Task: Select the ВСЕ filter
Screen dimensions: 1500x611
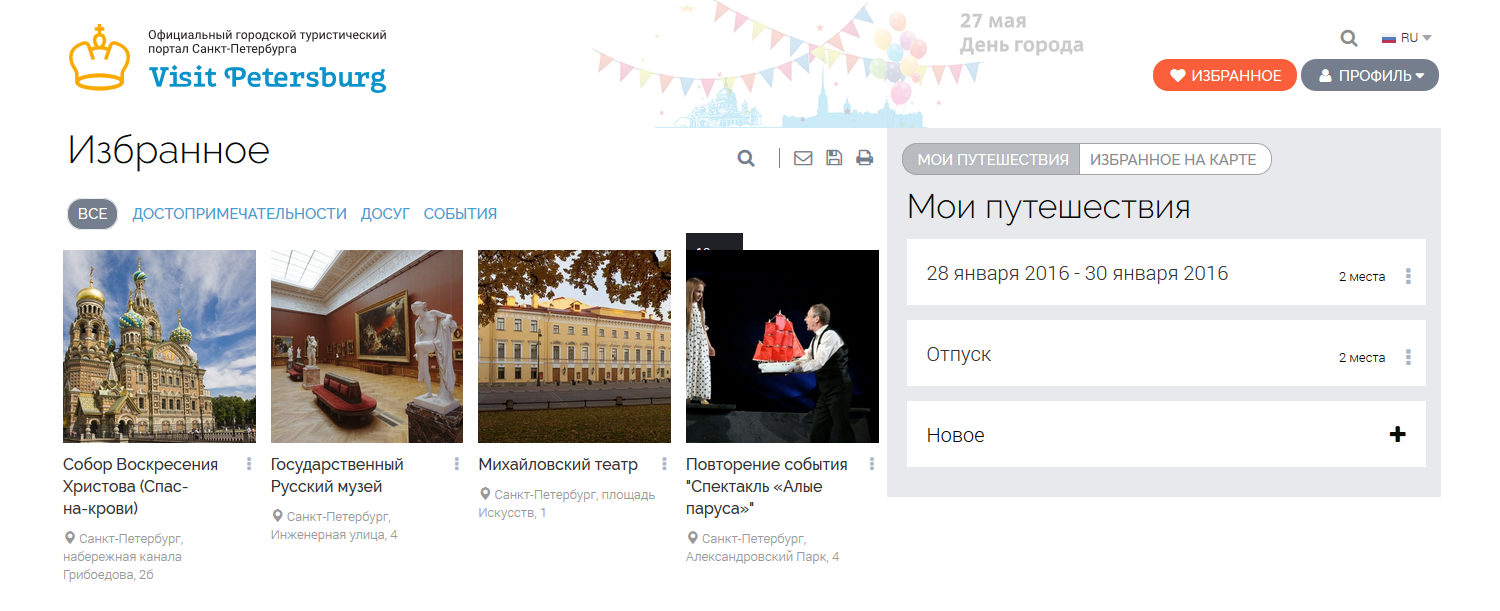Action: point(93,214)
